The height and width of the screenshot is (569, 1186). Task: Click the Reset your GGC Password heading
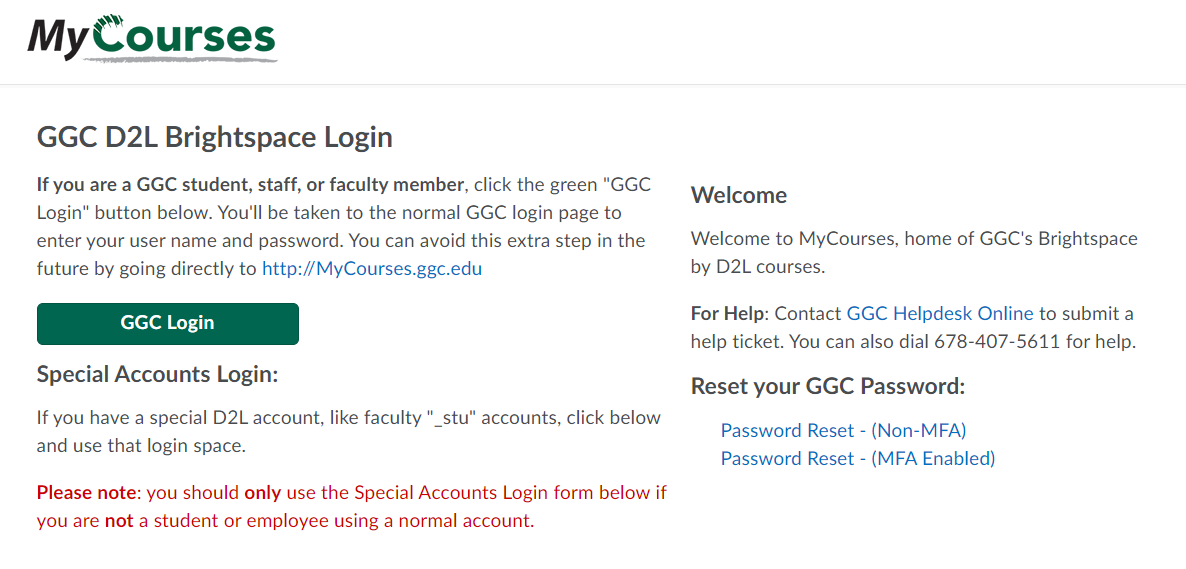(x=828, y=387)
